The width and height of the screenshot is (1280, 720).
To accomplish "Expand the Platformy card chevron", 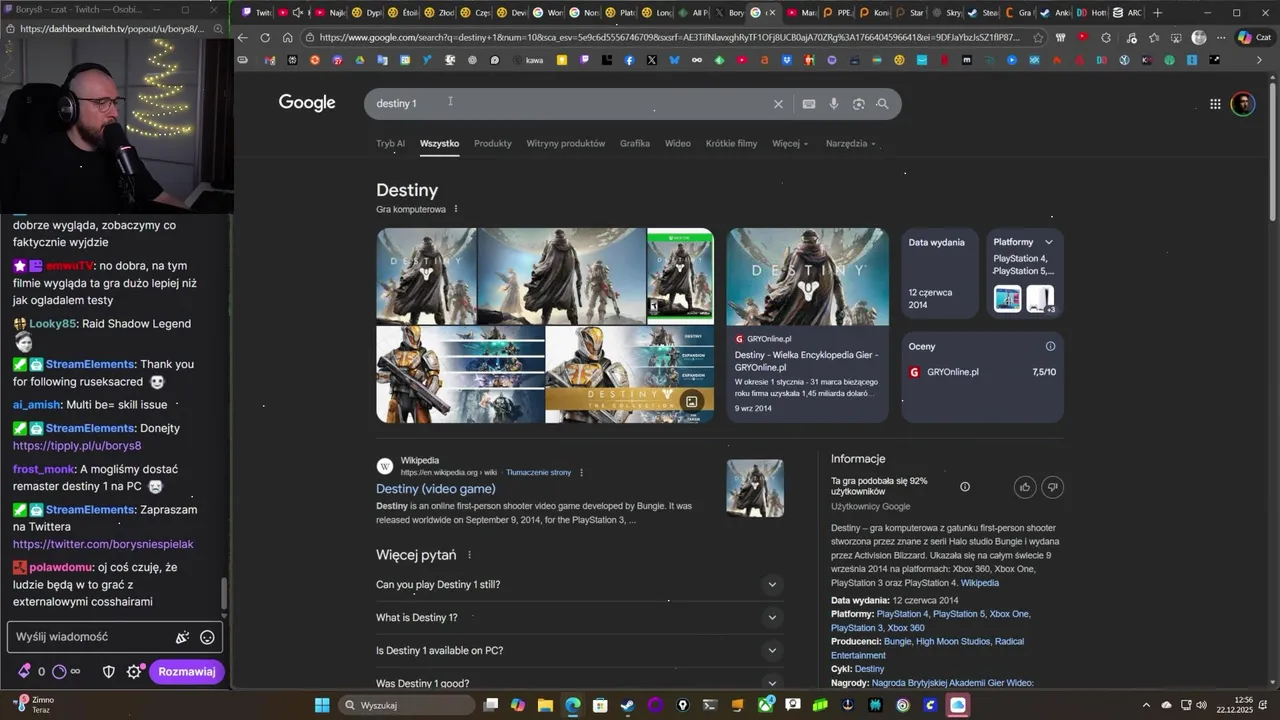I will click(1049, 242).
